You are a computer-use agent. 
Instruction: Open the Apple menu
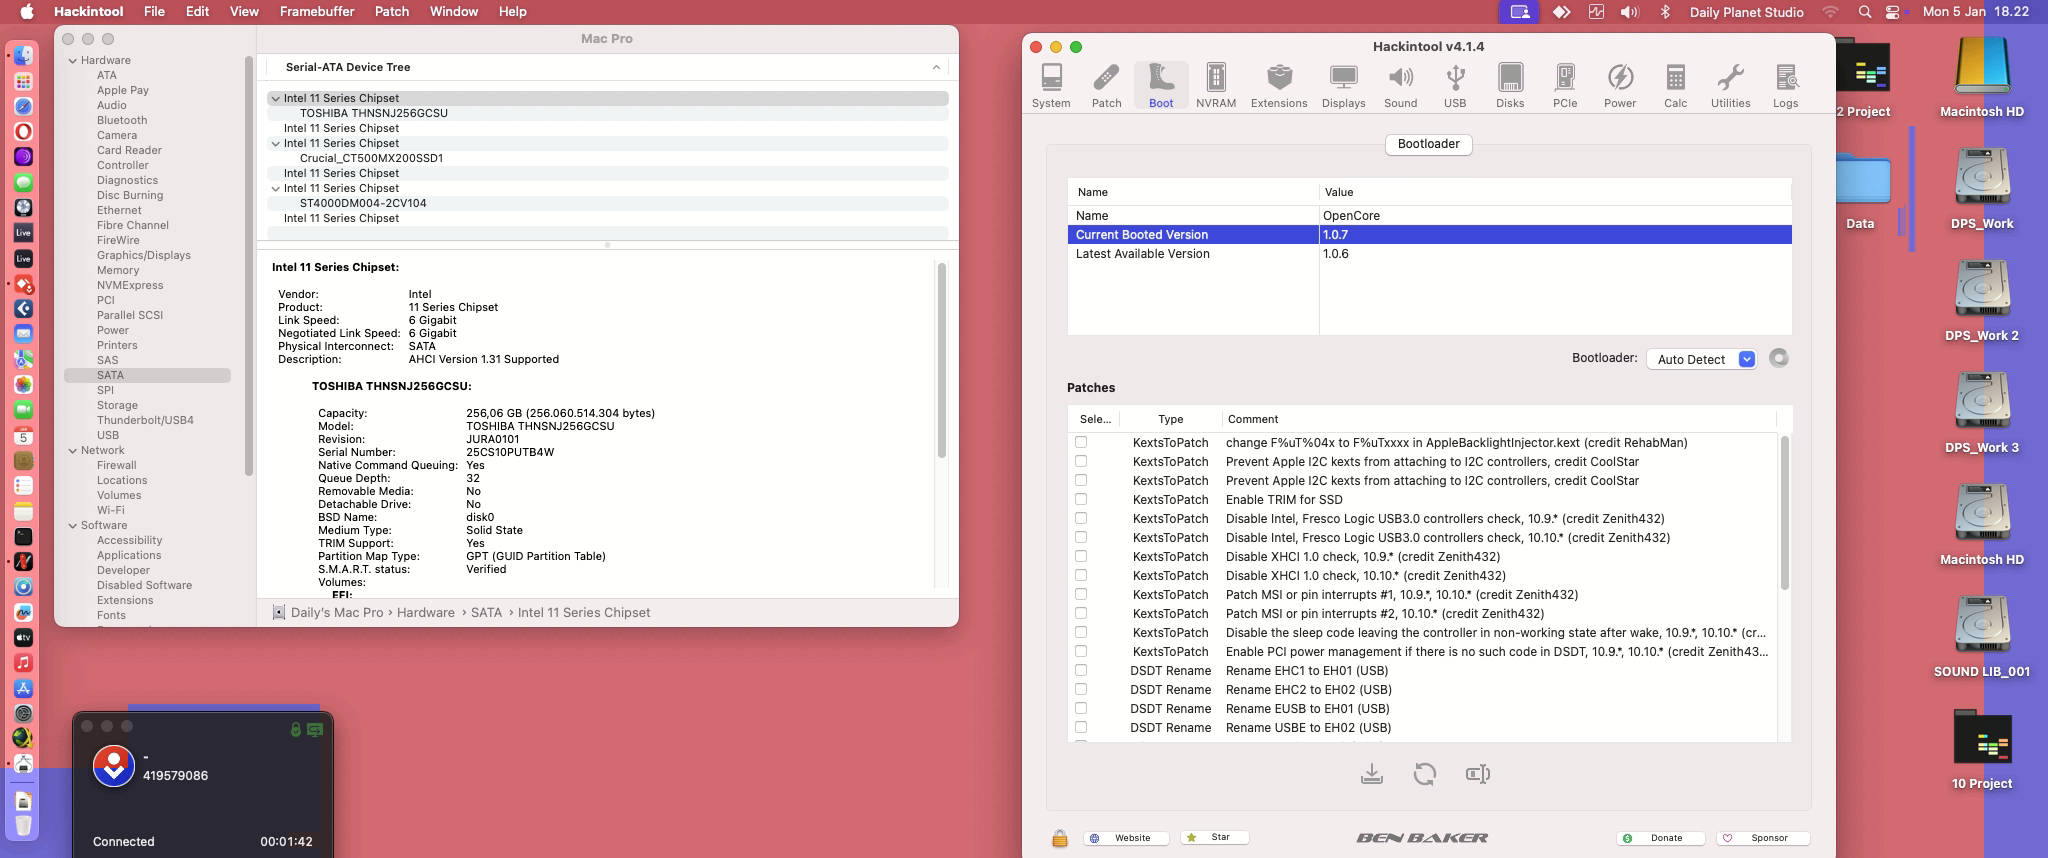[27, 12]
